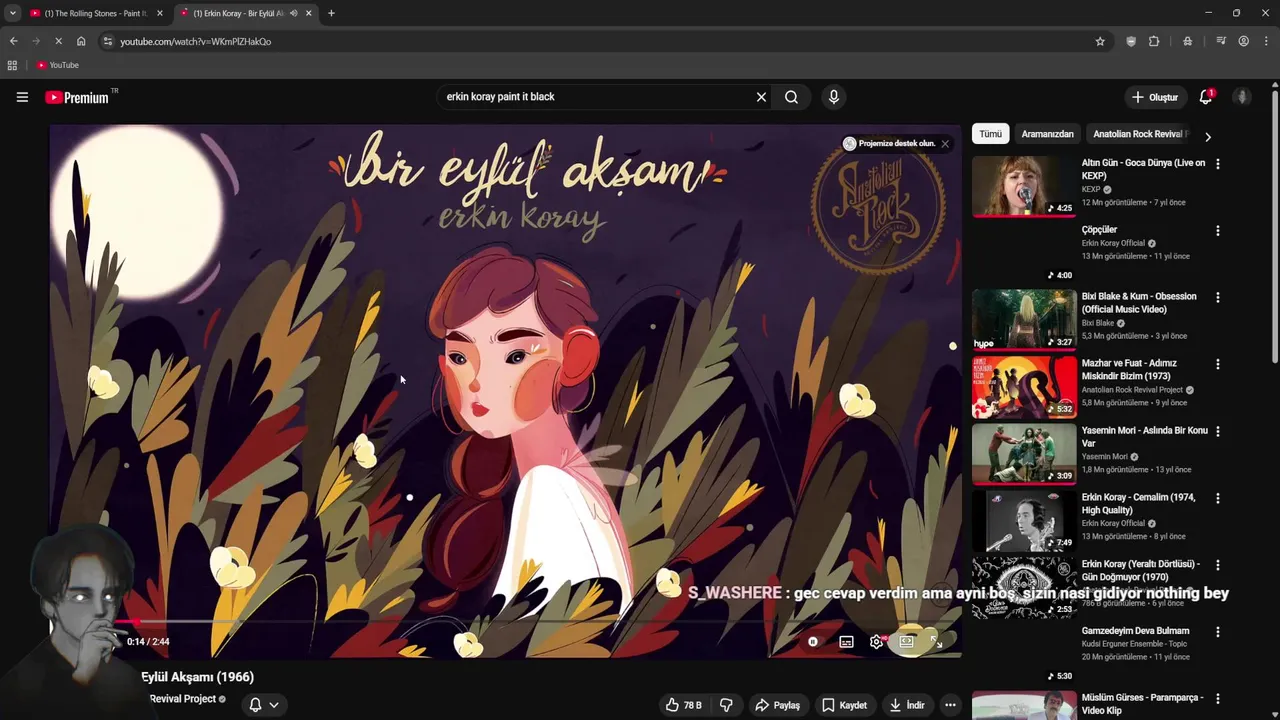Open a new browser tab
Image resolution: width=1280 pixels, height=720 pixels.
tap(331, 13)
